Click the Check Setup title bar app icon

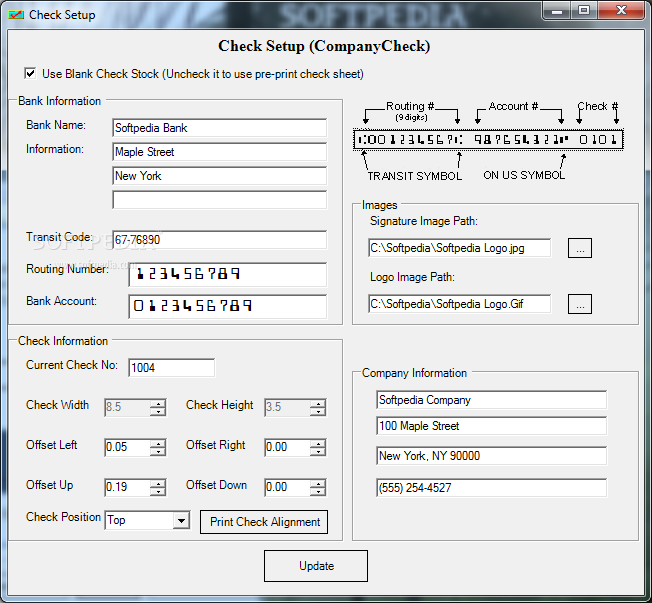click(16, 15)
